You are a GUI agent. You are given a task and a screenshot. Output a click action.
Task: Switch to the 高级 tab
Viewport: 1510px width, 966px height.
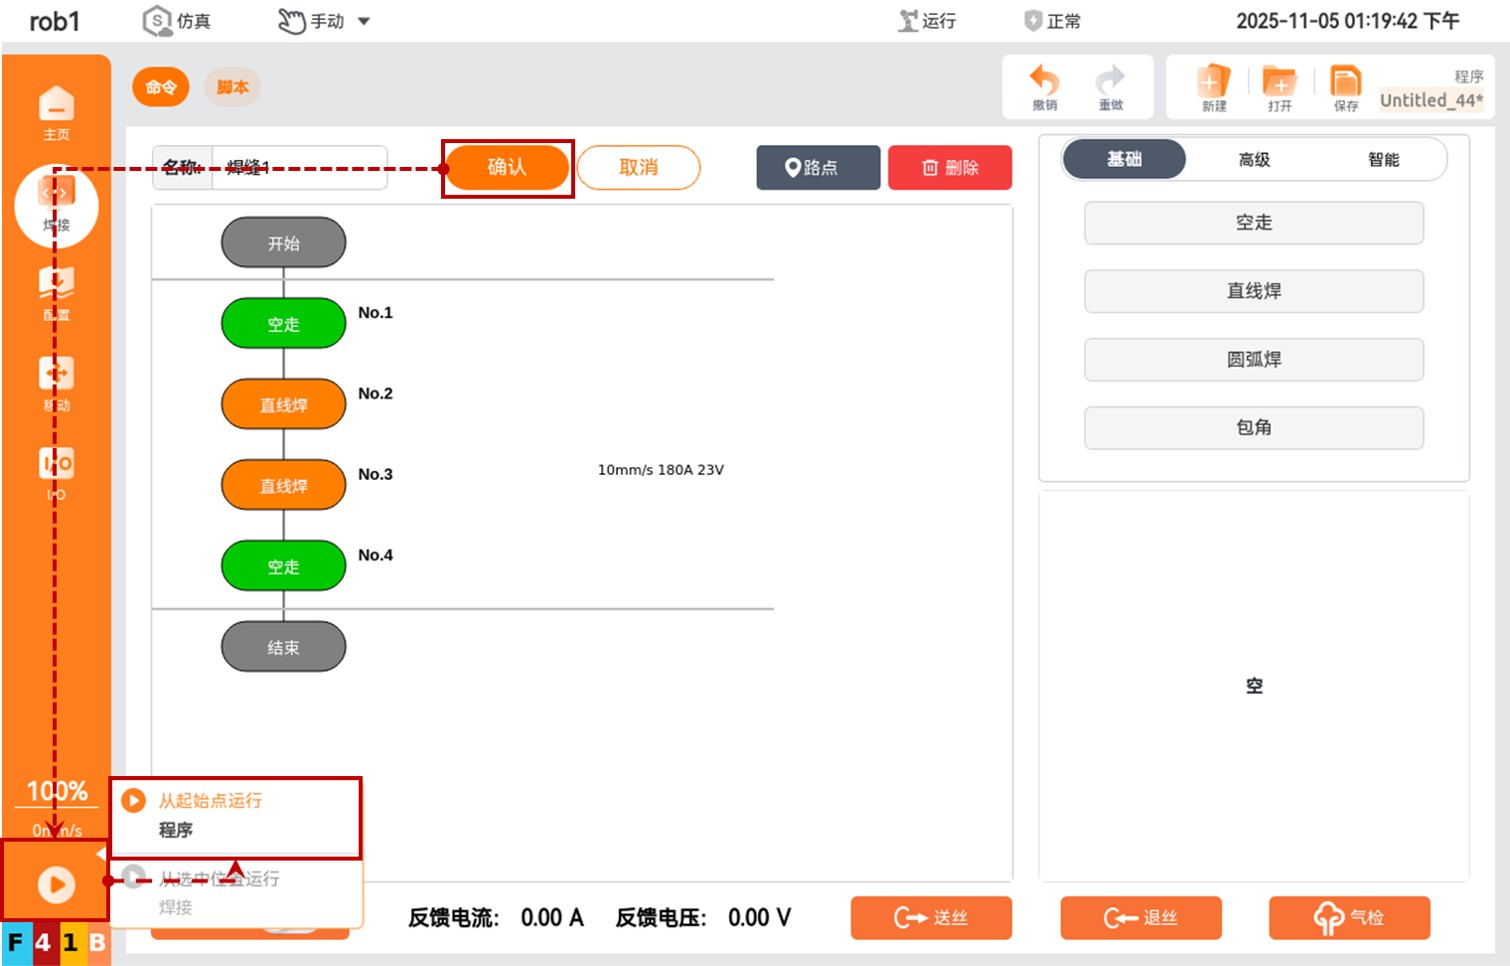click(1254, 160)
